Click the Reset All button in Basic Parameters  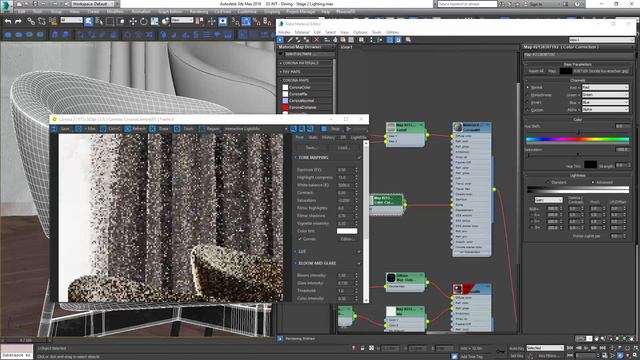click(536, 71)
